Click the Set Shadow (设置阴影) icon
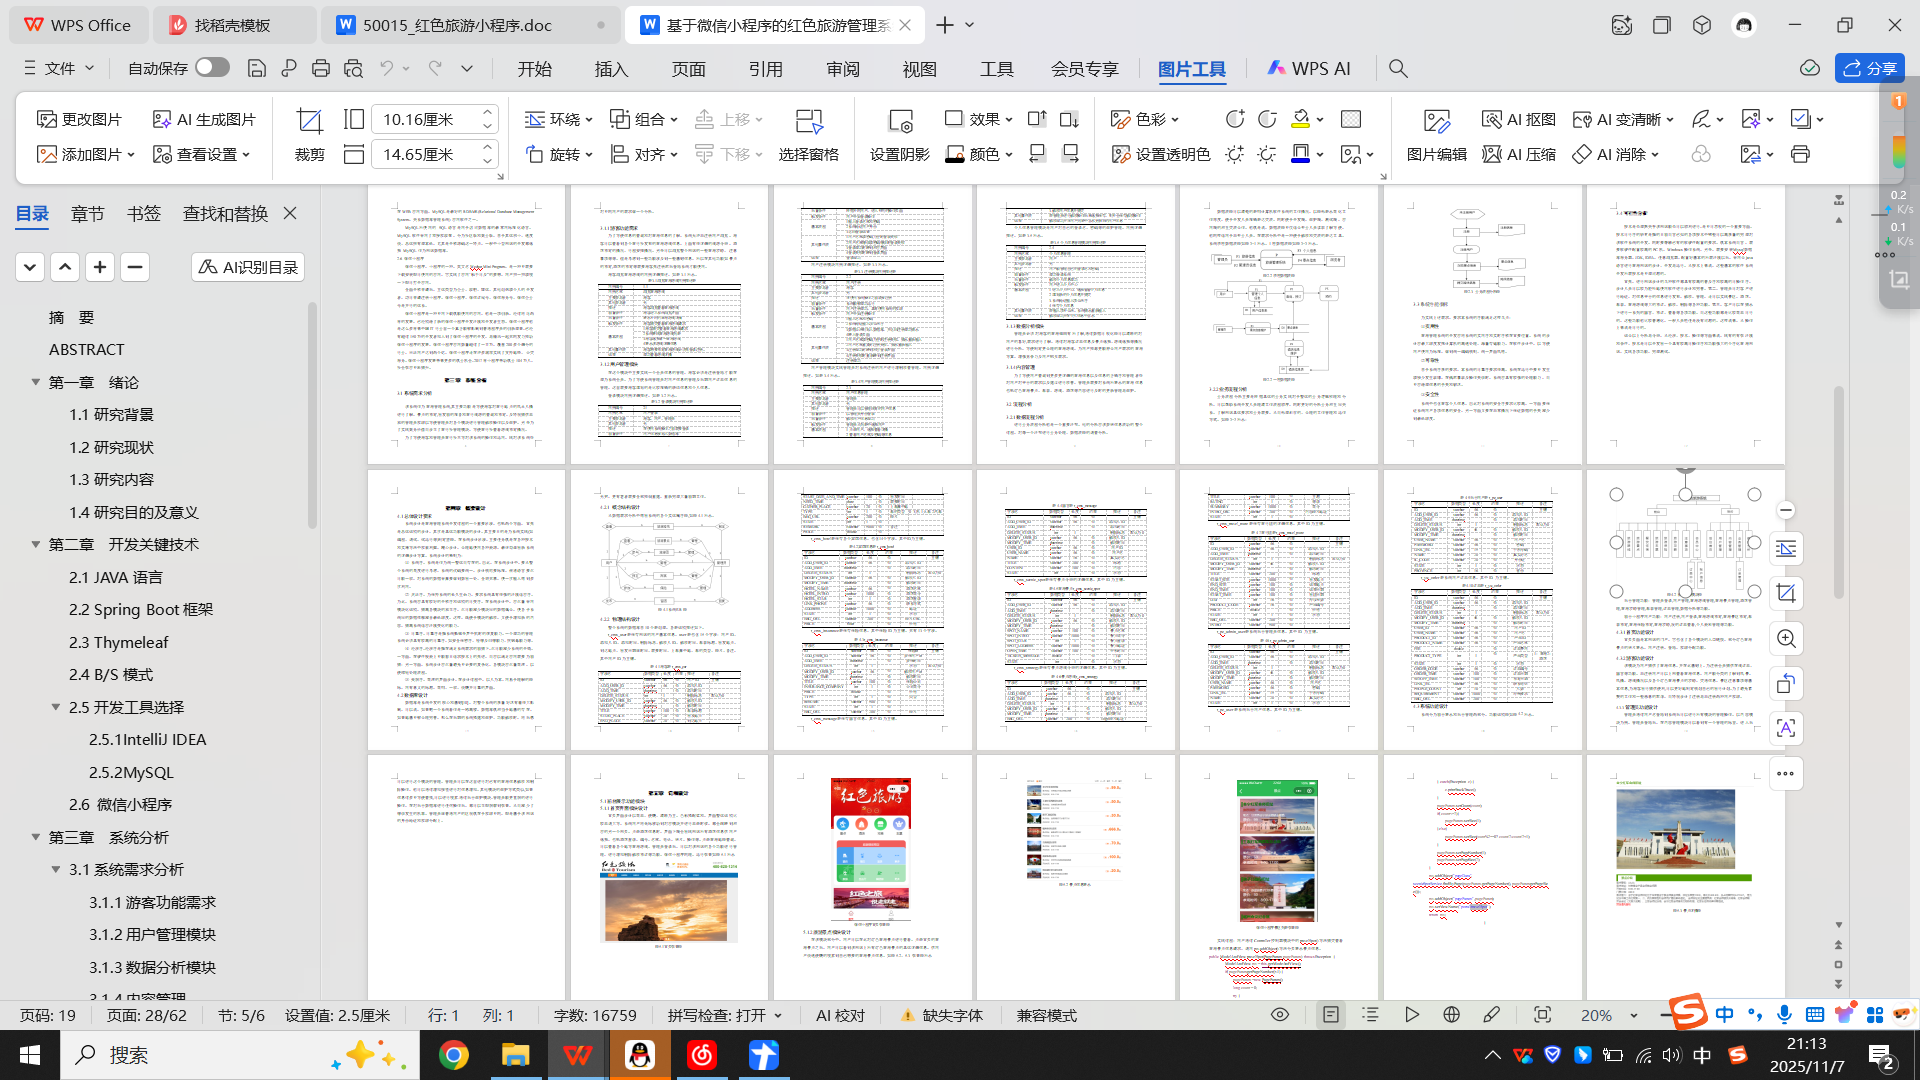Image resolution: width=1920 pixels, height=1080 pixels. click(899, 121)
